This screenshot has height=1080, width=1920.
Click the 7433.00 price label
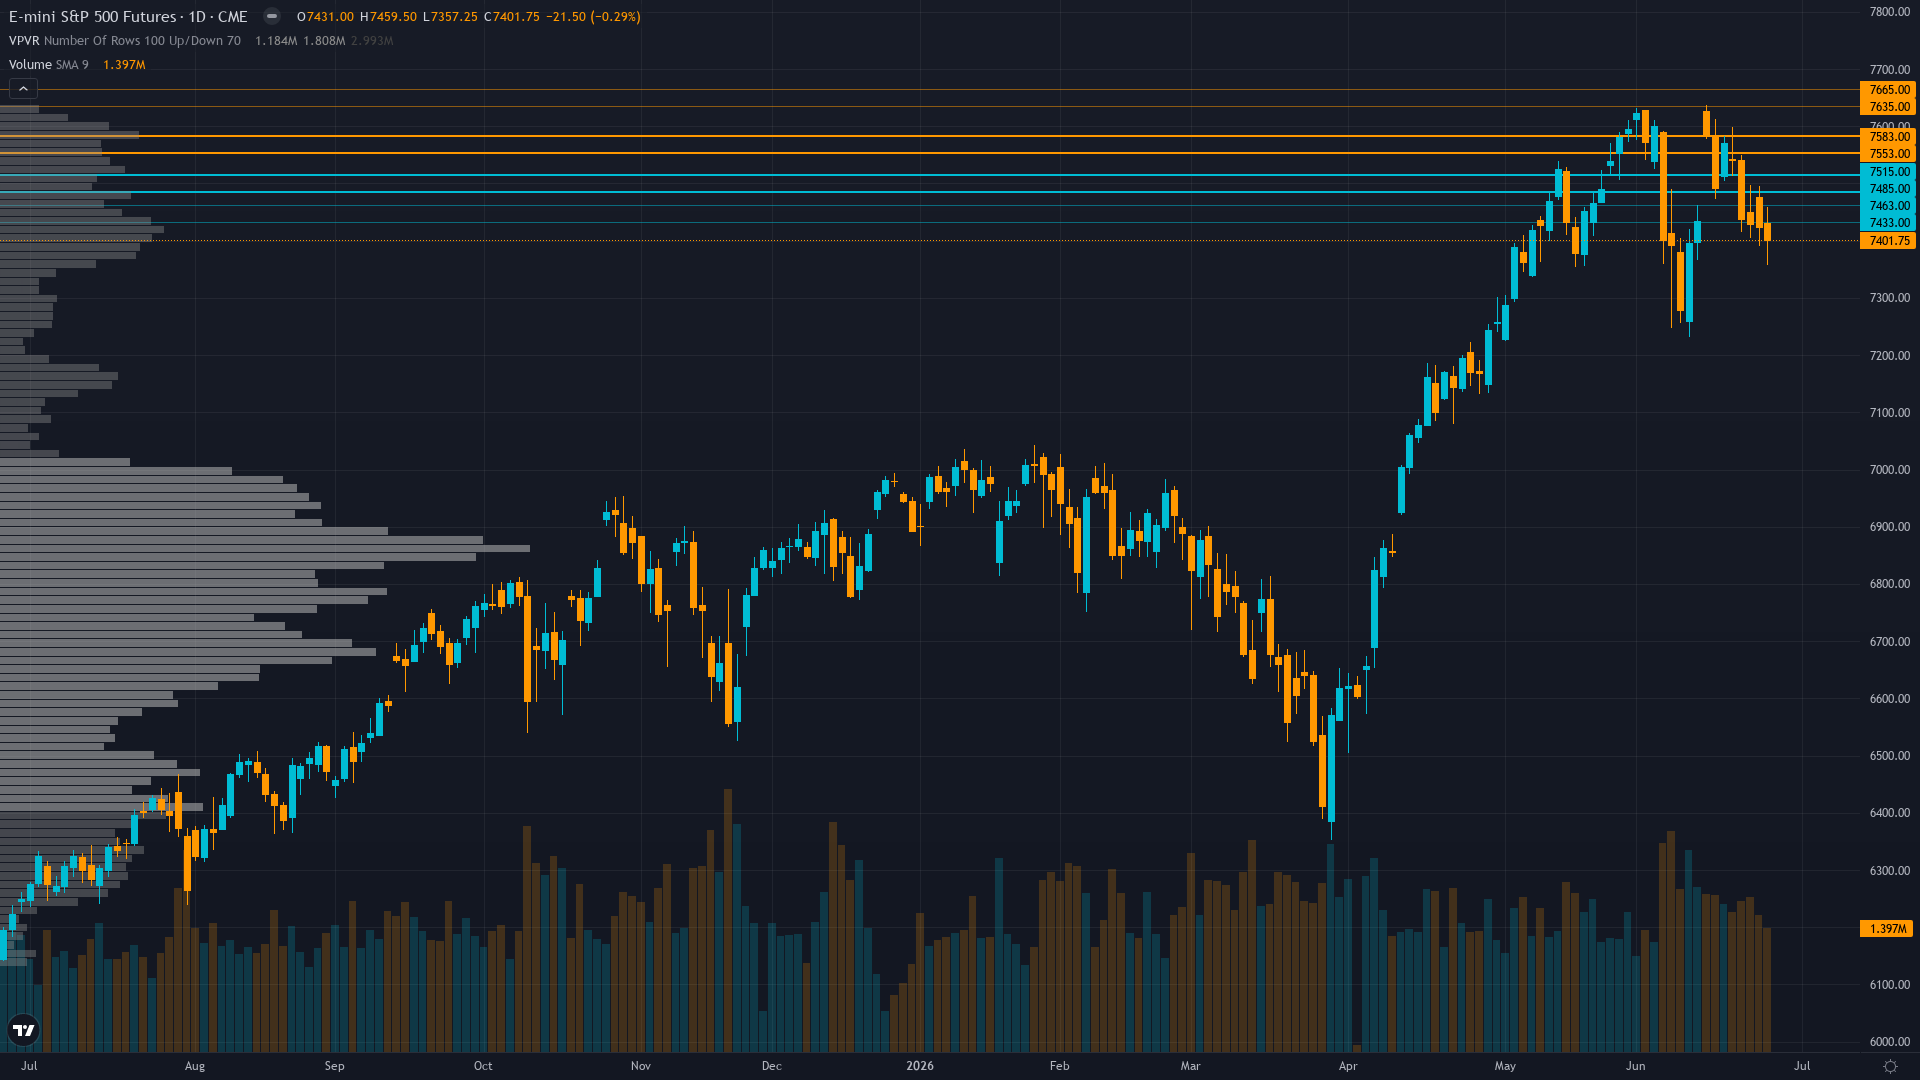point(1888,222)
